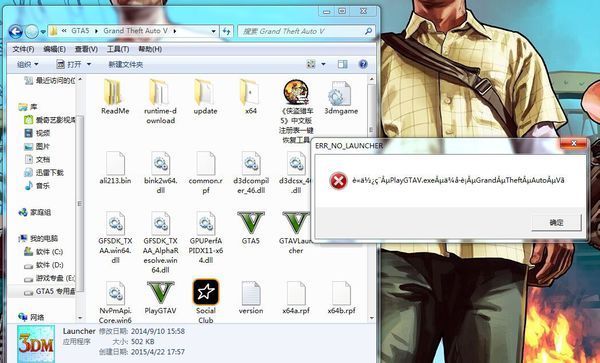Select the x64a.rpf file
600x363 pixels.
pos(296,298)
